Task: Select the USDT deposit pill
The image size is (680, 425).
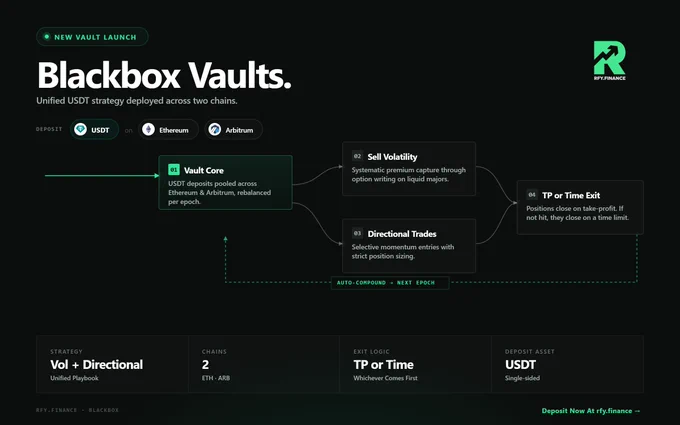Action: (95, 129)
